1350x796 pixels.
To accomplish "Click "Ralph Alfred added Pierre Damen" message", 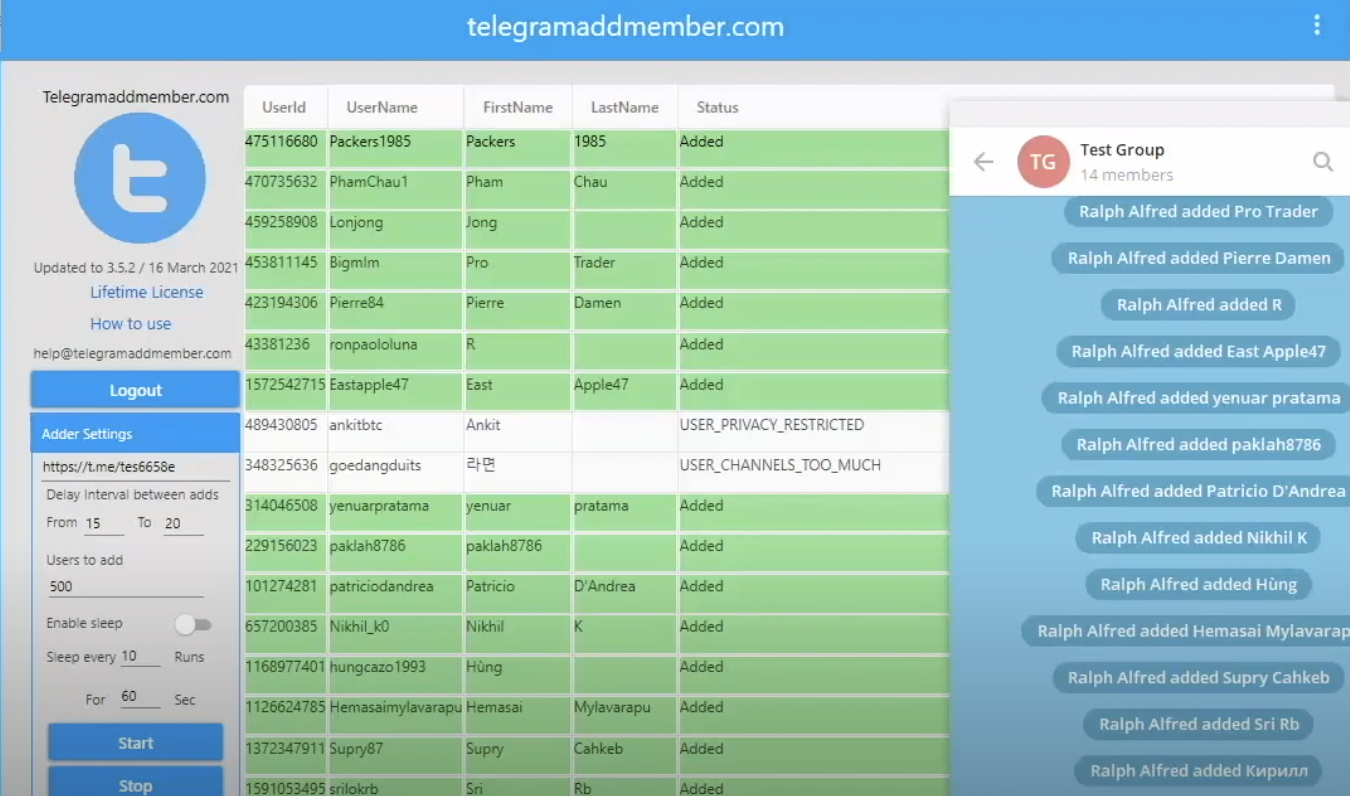I will (x=1198, y=258).
